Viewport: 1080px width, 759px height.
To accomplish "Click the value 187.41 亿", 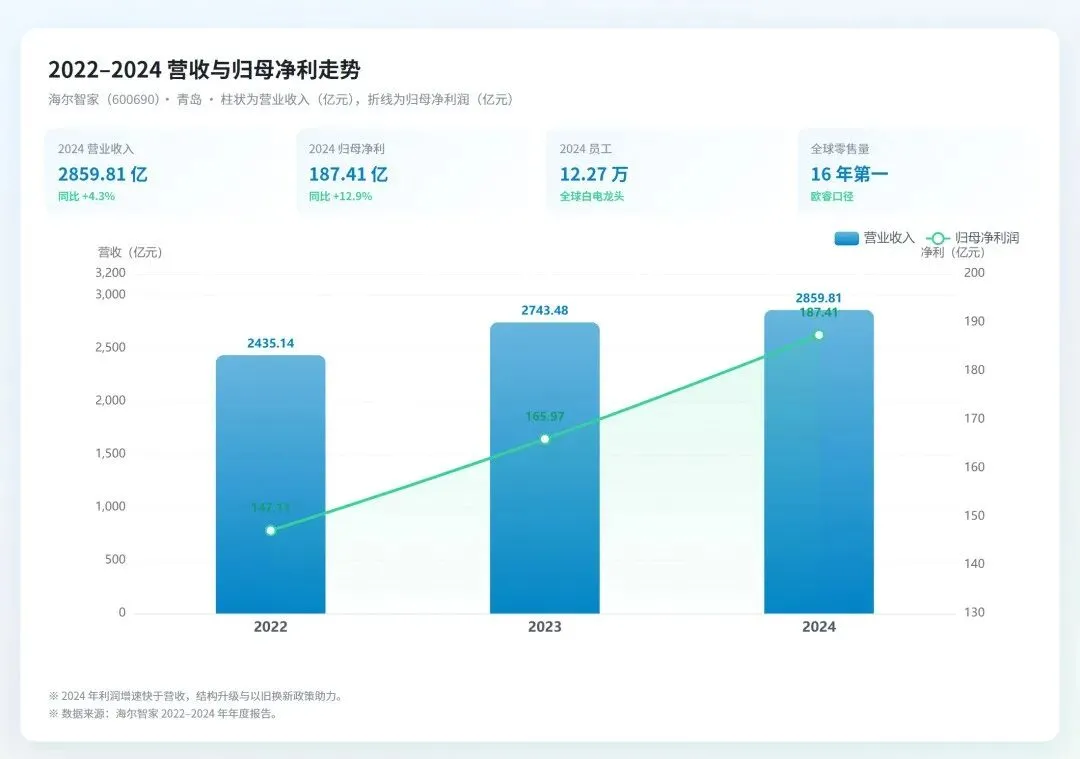I will pos(349,174).
